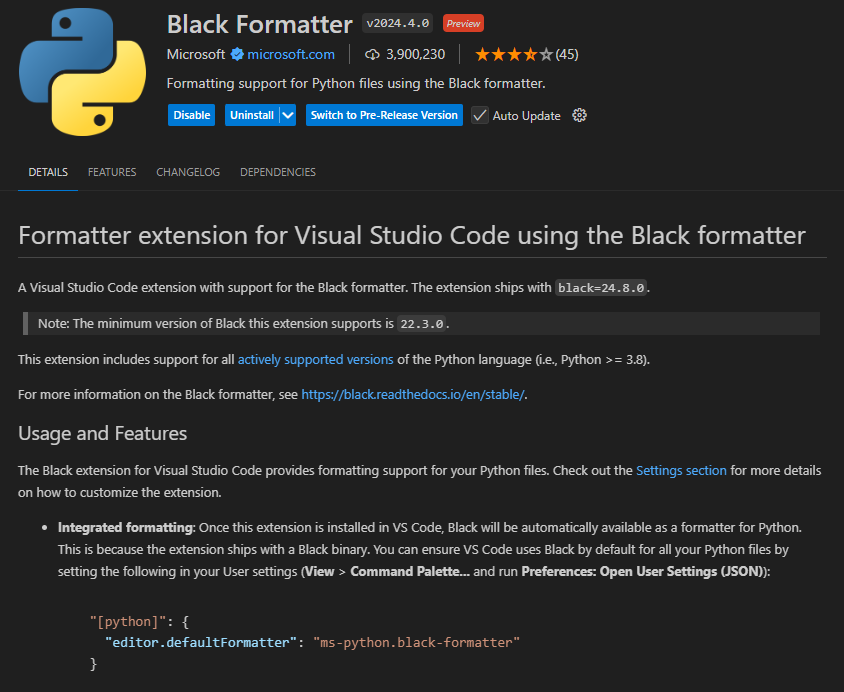This screenshot has height=692, width=844.
Task: Open the extension settings gear icon
Action: pos(579,115)
